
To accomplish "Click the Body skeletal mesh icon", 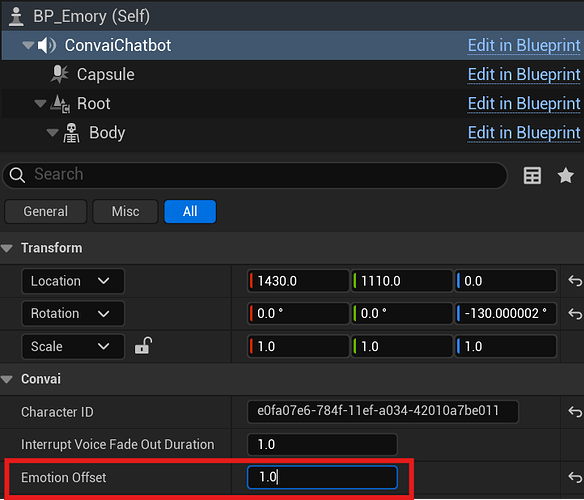I will point(71,133).
